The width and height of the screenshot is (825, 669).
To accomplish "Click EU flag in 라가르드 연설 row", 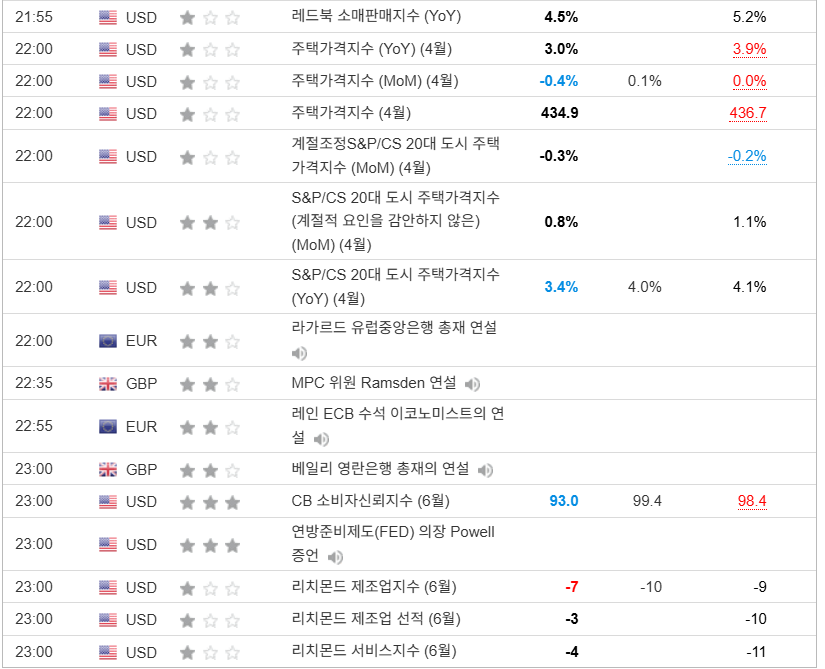I will point(108,341).
